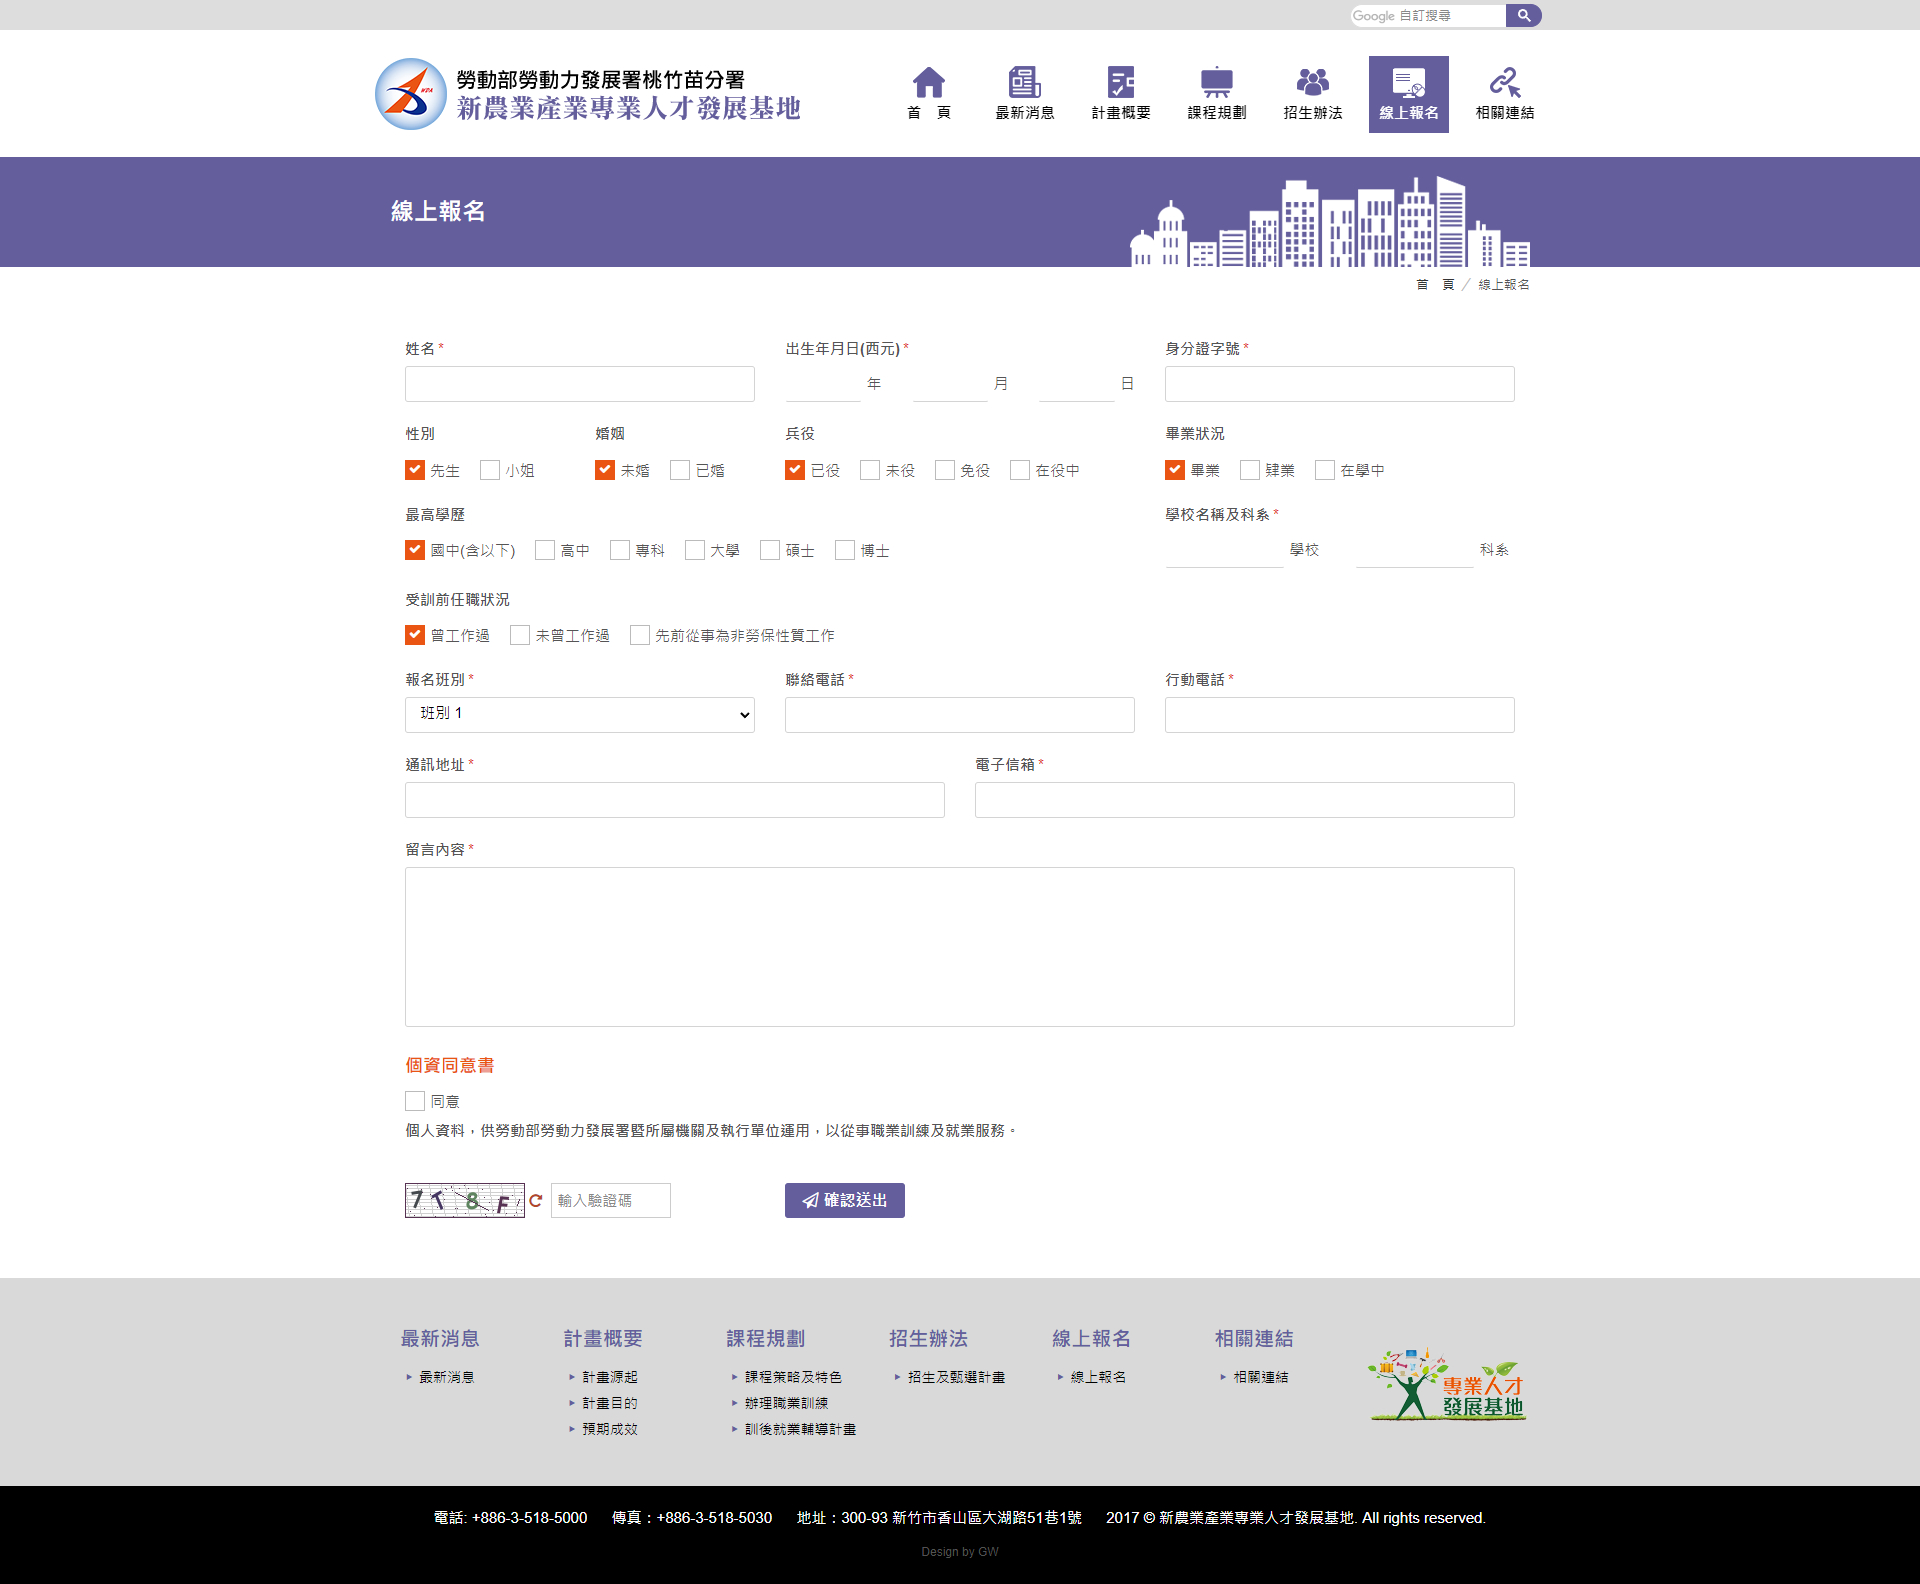1920x1584 pixels.
Task: Click the 留言內容 message textarea
Action: tap(960, 947)
